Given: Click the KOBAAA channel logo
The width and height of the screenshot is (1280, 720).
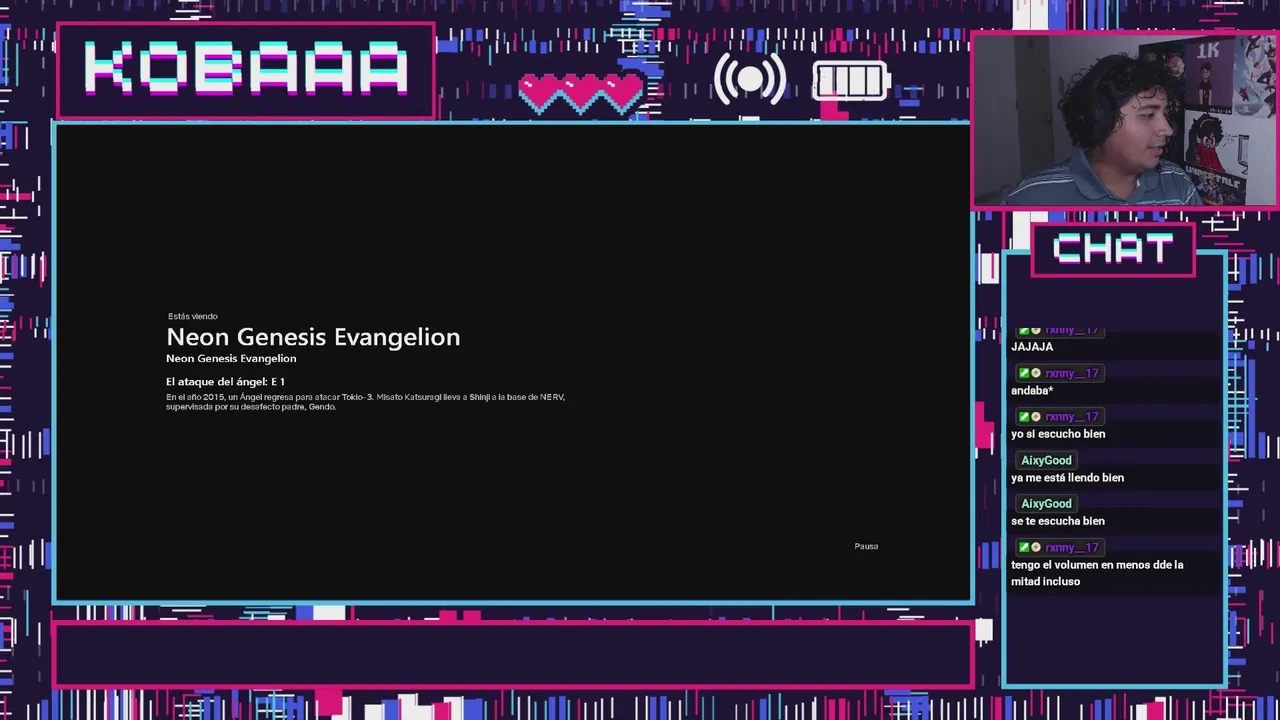Looking at the screenshot, I should 246,70.
